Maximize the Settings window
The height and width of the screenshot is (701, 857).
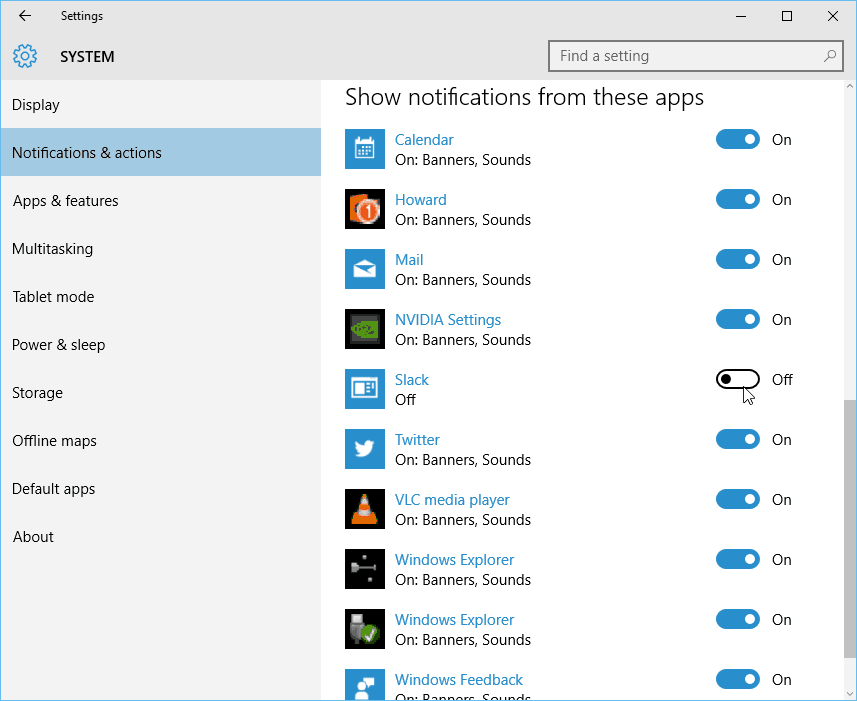[x=787, y=16]
